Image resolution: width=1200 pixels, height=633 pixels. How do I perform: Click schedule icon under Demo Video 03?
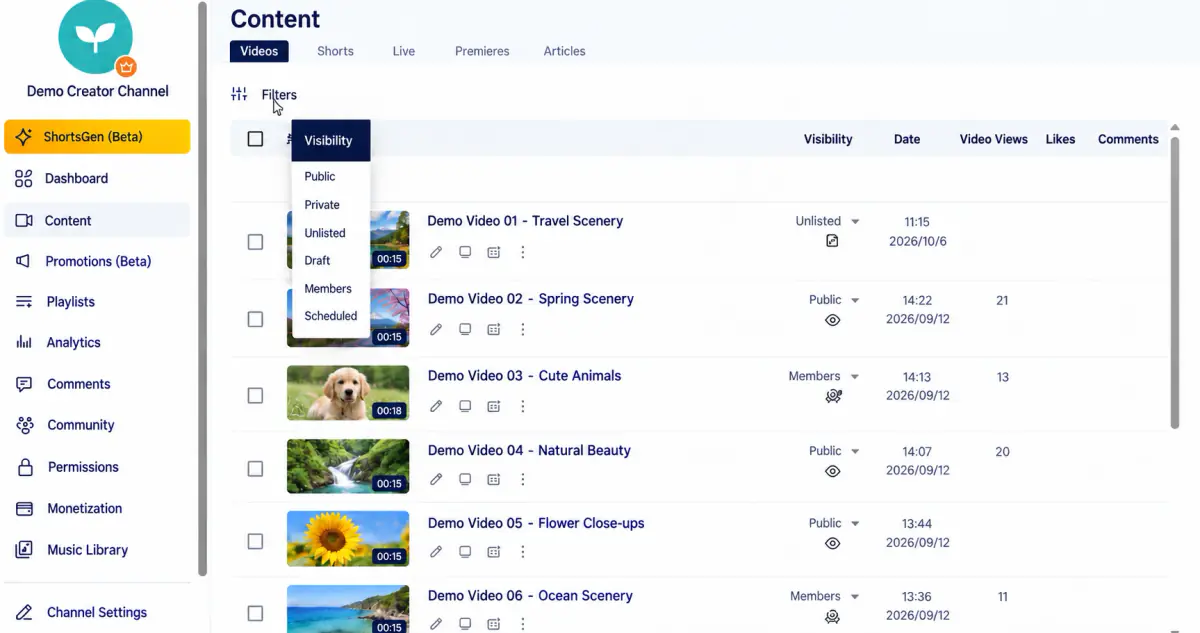pos(493,406)
